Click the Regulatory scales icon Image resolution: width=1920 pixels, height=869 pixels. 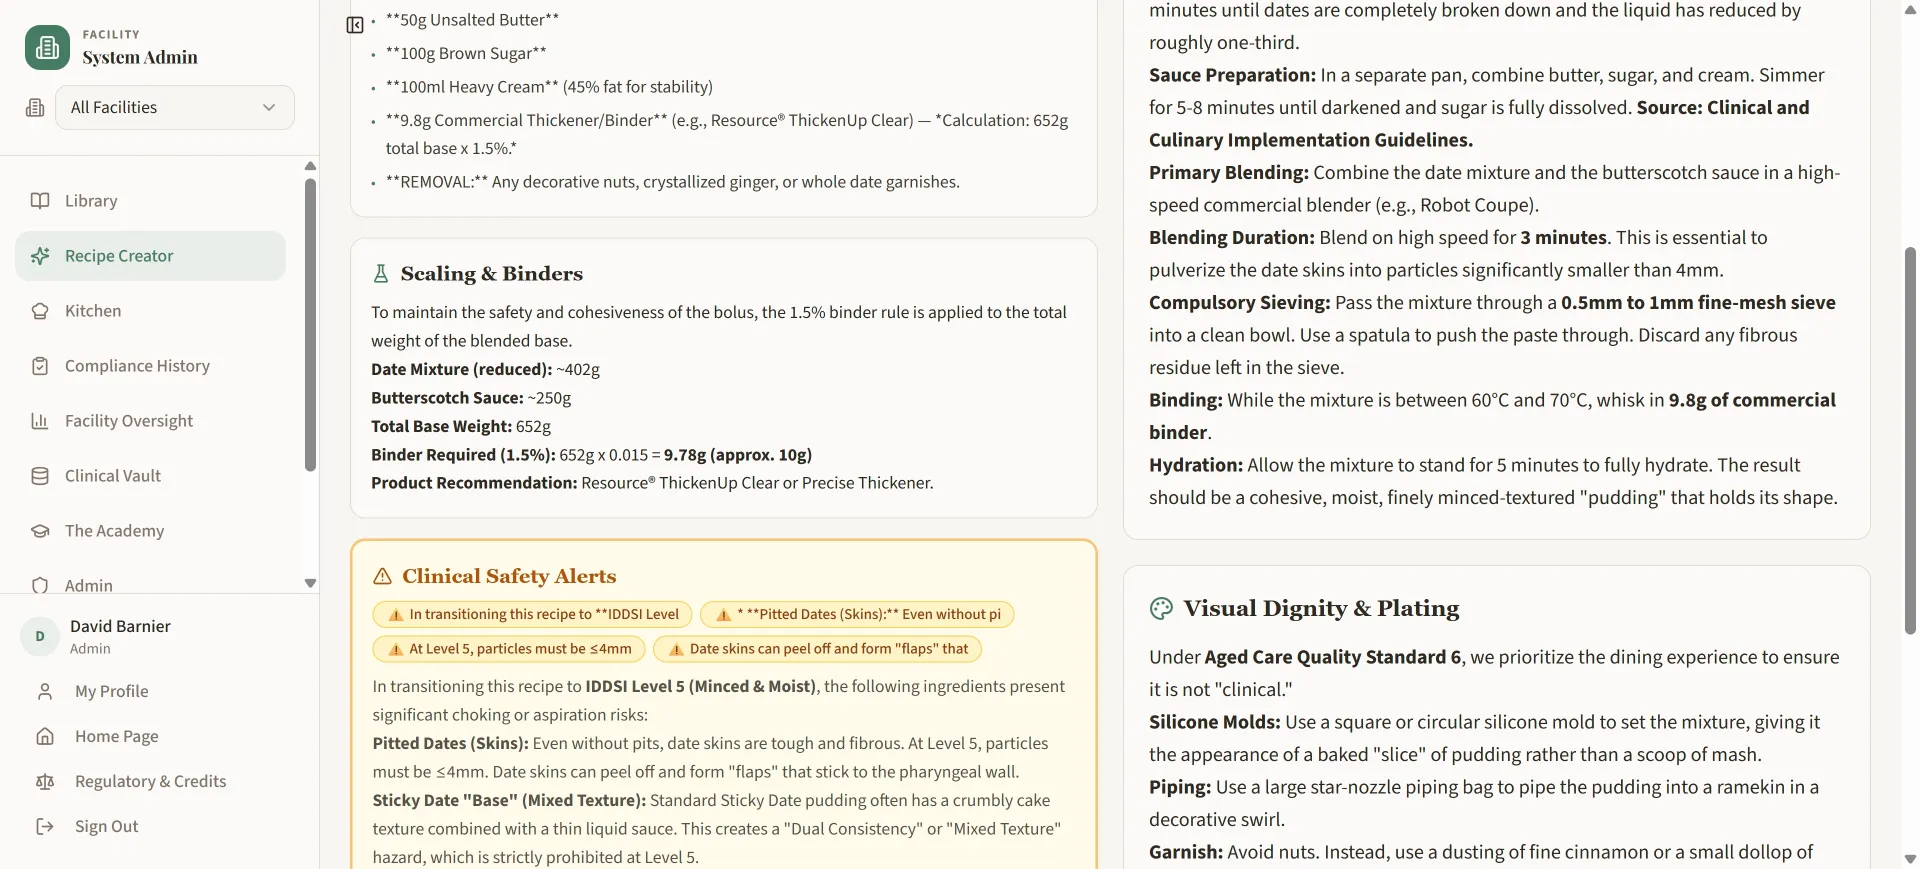pos(45,781)
